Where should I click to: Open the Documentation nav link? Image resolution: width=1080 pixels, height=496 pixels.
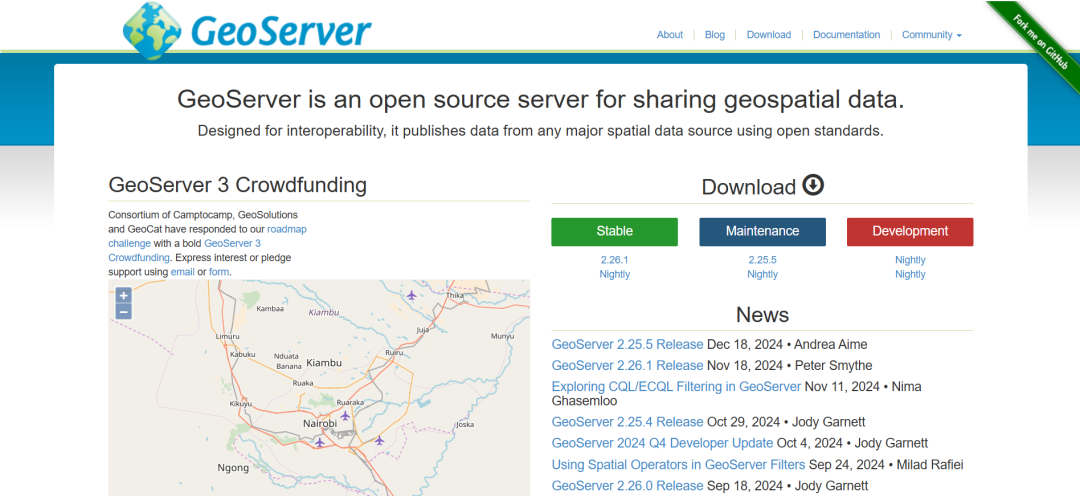[847, 34]
